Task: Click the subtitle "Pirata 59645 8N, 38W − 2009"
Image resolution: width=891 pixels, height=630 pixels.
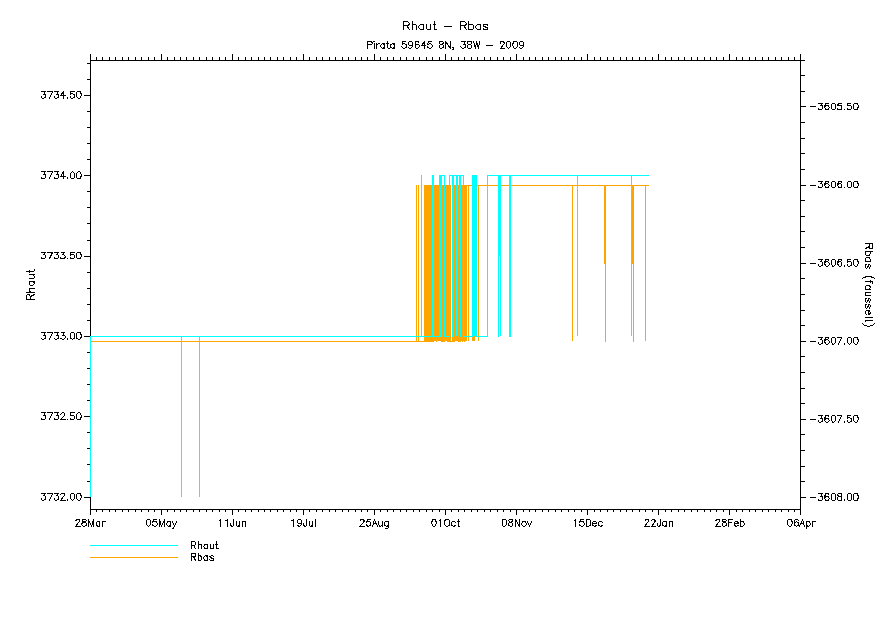Action: pos(445,45)
